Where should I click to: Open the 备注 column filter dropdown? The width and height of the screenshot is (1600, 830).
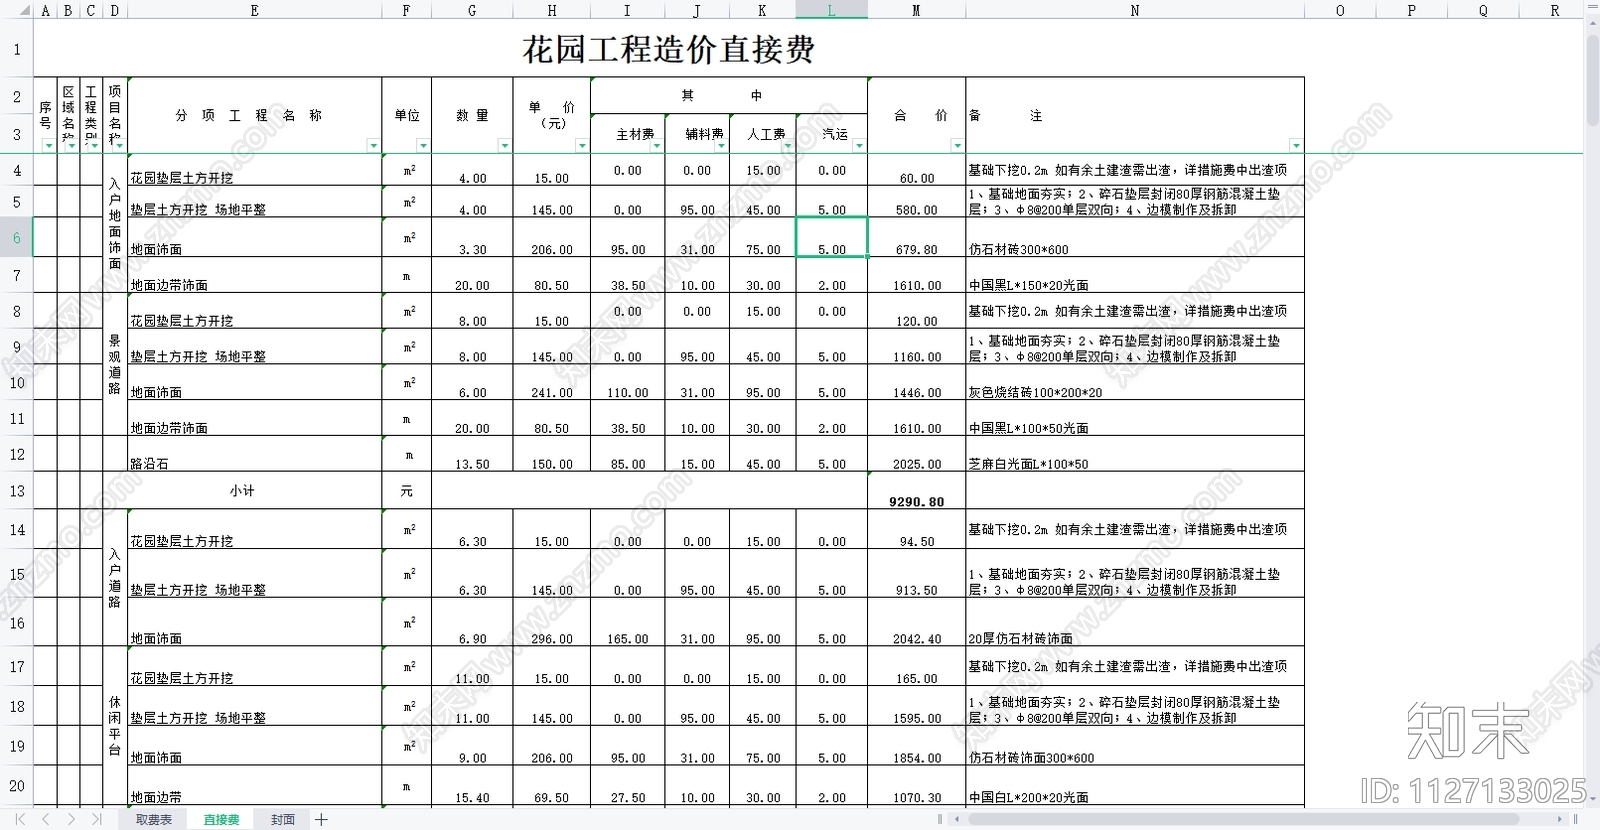pos(1296,146)
